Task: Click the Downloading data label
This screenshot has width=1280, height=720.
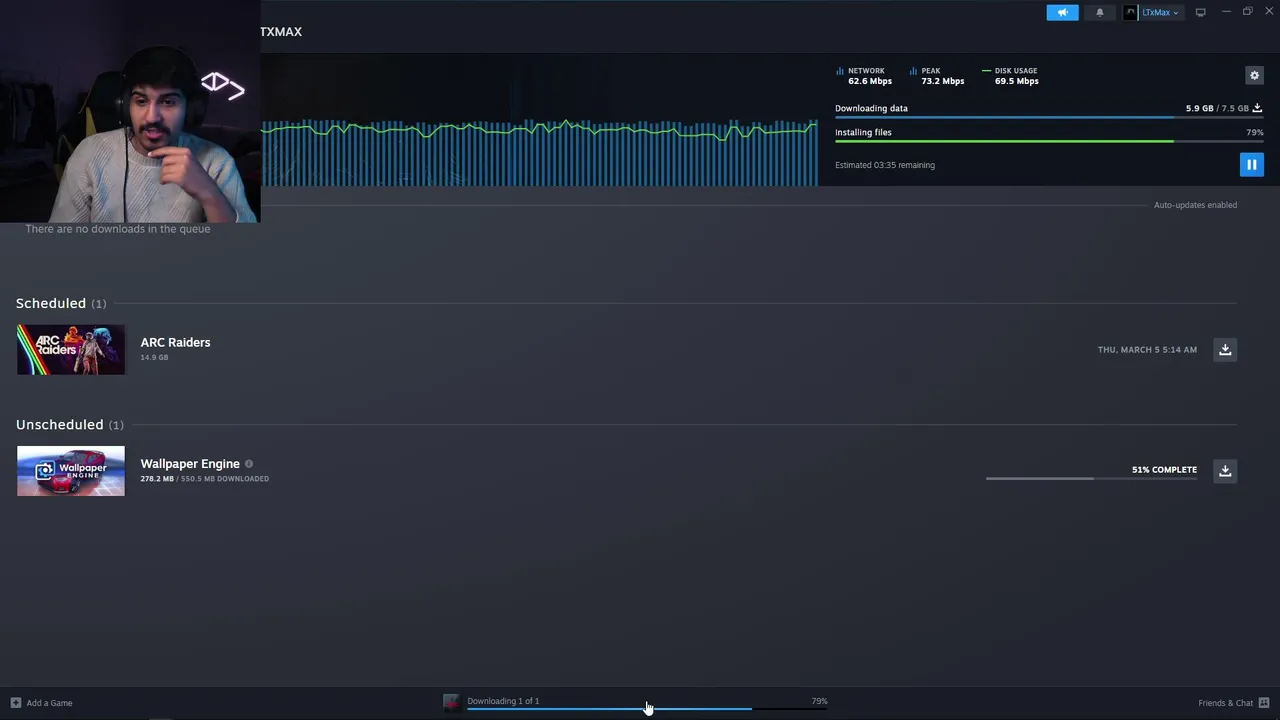Action: point(871,108)
